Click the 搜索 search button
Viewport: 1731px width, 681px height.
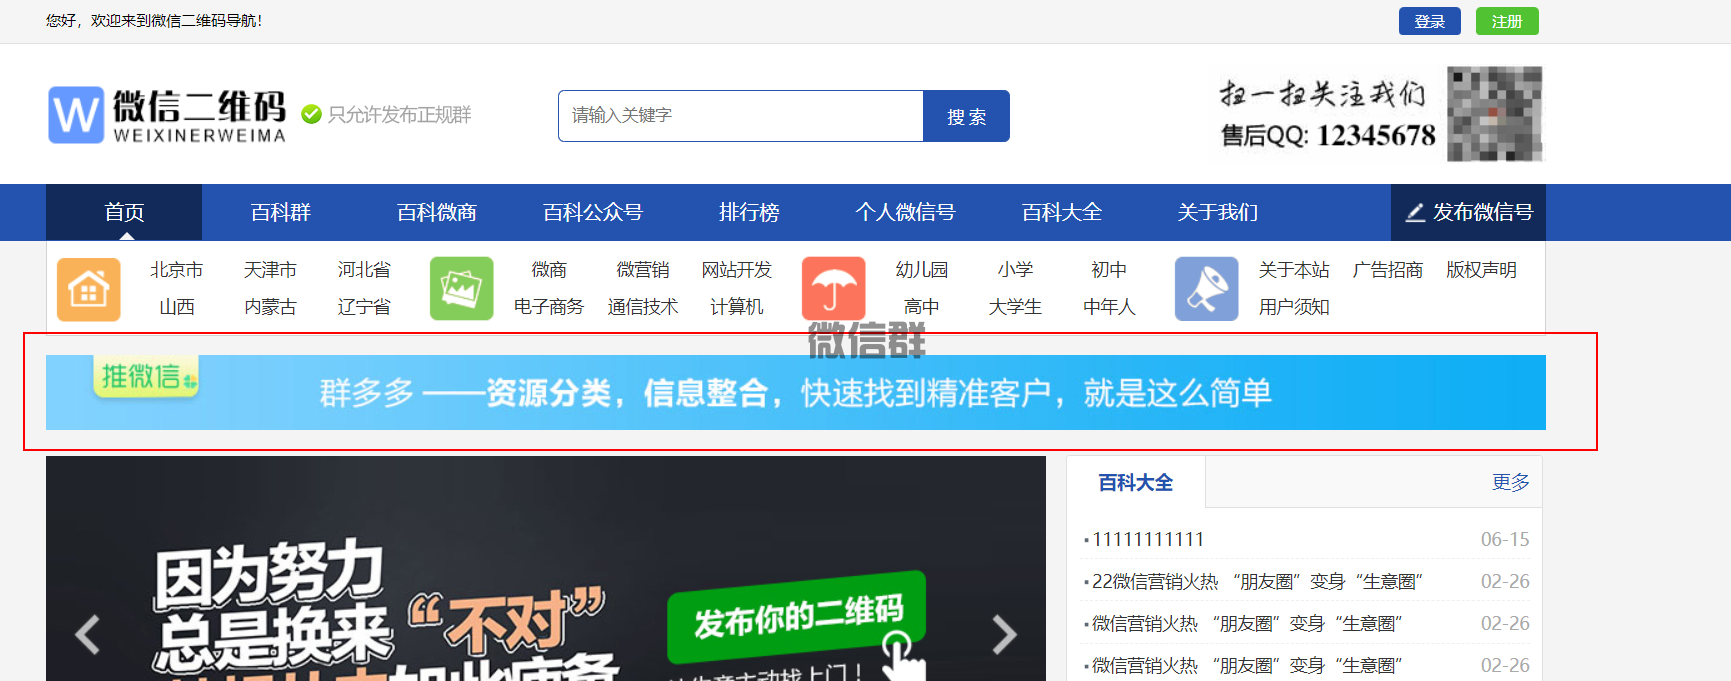[x=966, y=116]
